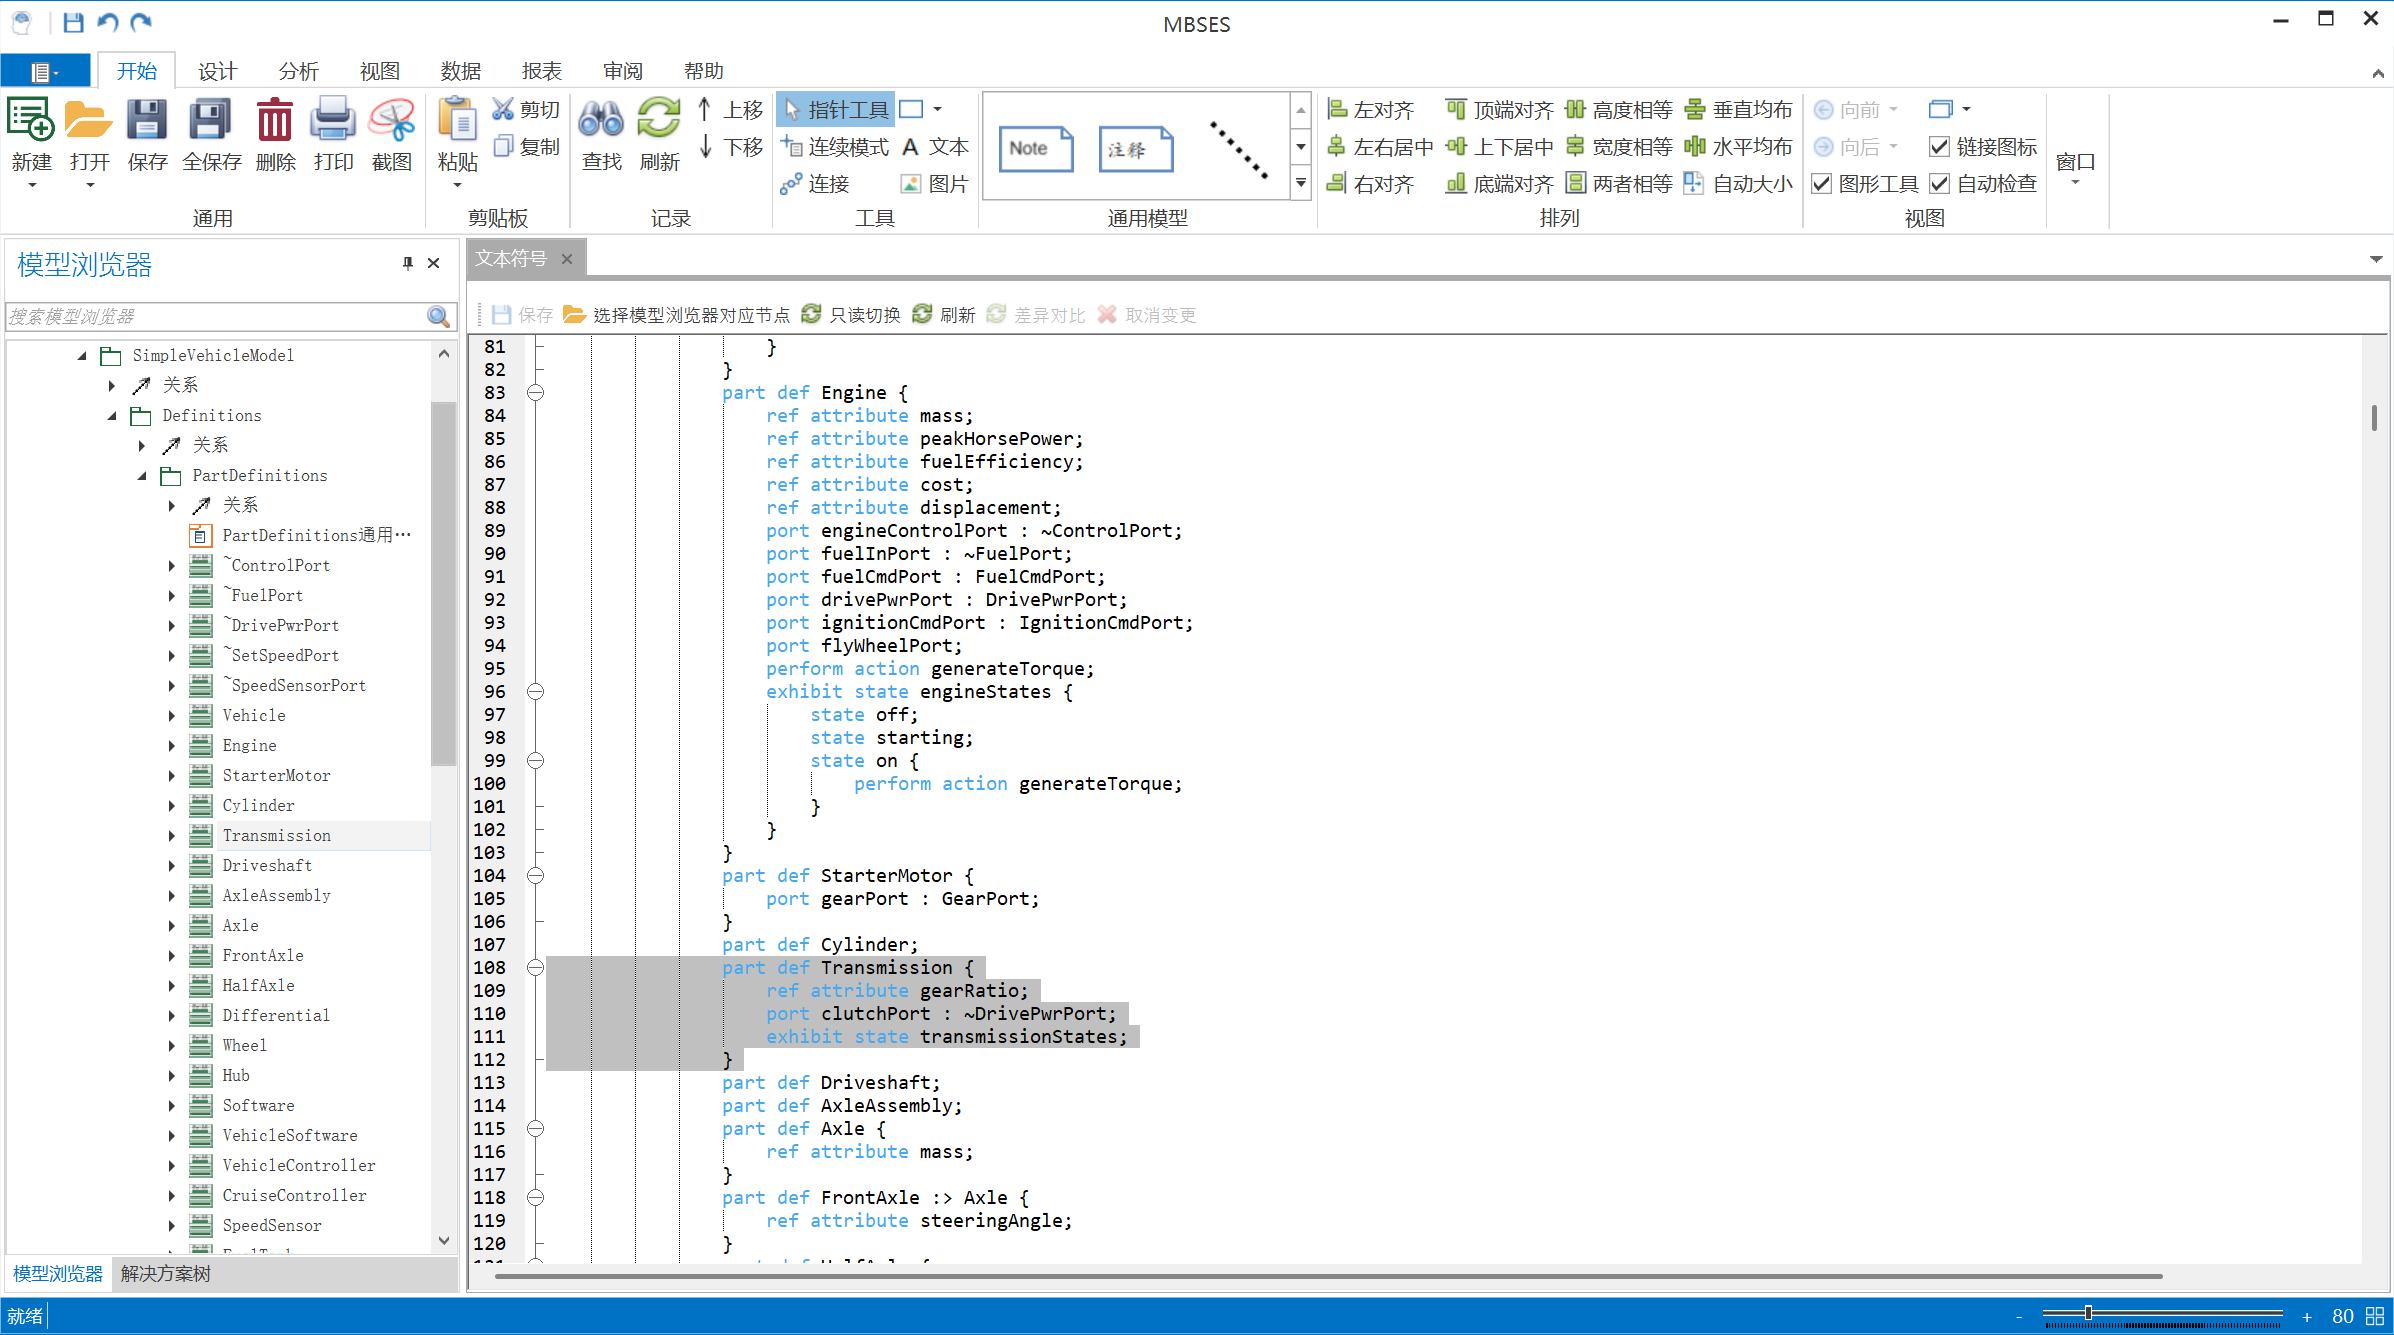Screen dimensions: 2394x1335
Task: Click the search magnifier in model browser
Action: pos(438,317)
